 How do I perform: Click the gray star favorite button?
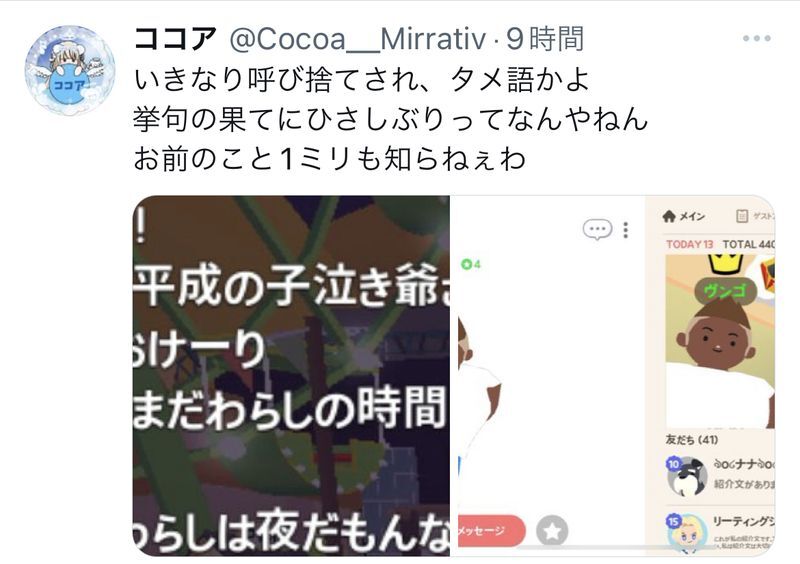click(x=552, y=531)
